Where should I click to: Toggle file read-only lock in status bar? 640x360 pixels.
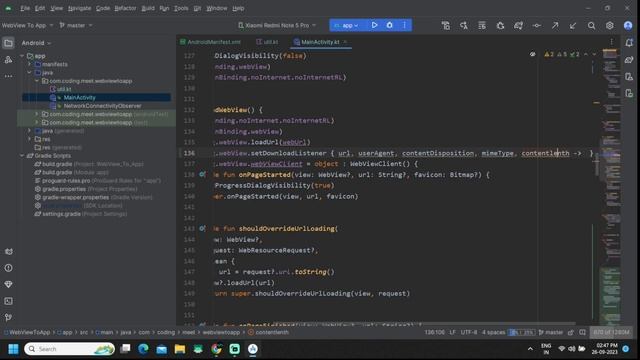coord(571,333)
